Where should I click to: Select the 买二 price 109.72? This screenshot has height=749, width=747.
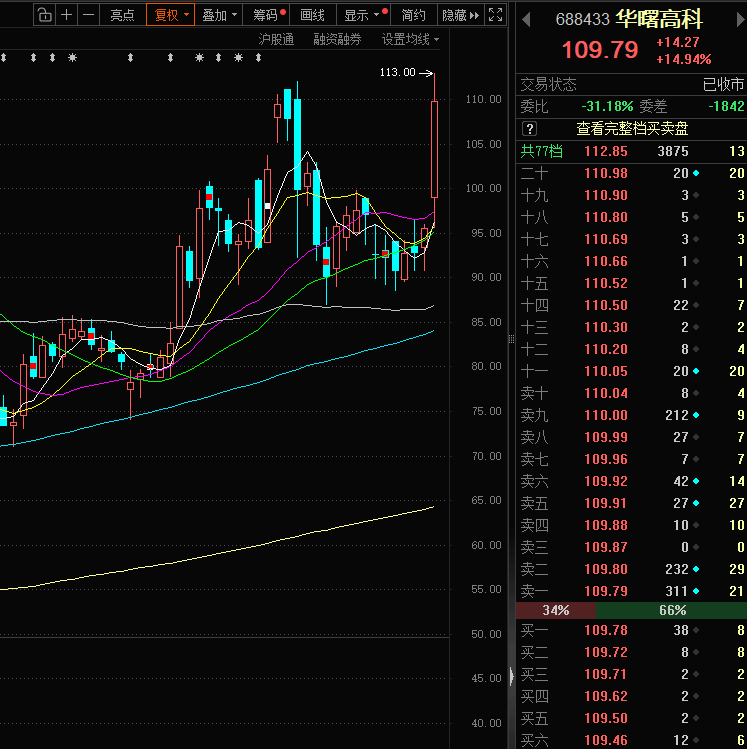tap(606, 653)
